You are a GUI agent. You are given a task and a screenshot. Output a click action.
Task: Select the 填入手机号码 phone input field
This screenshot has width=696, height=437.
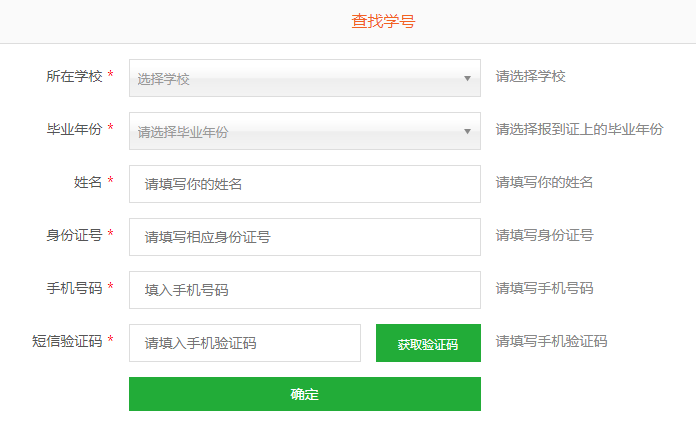click(304, 290)
